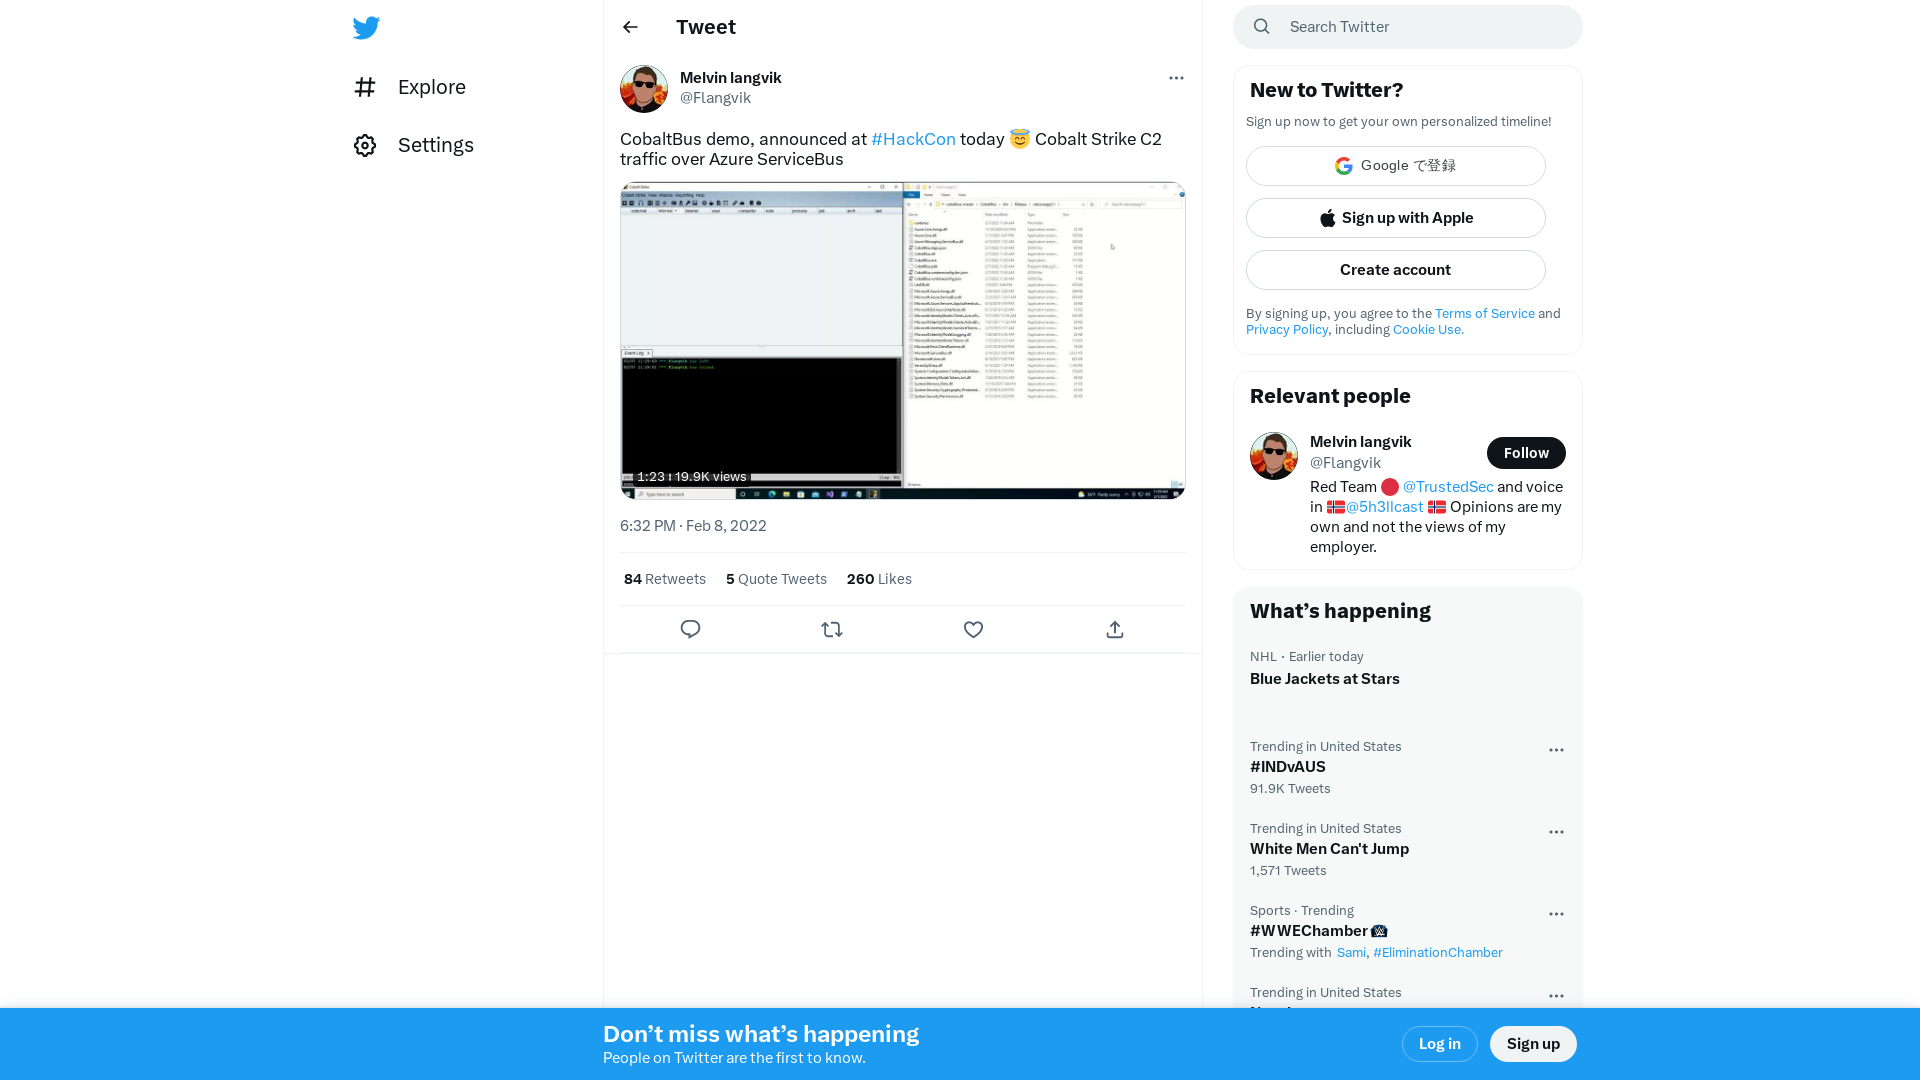Open Melvin langvik name in Relevant people
The width and height of the screenshot is (1920, 1080).
click(1360, 442)
